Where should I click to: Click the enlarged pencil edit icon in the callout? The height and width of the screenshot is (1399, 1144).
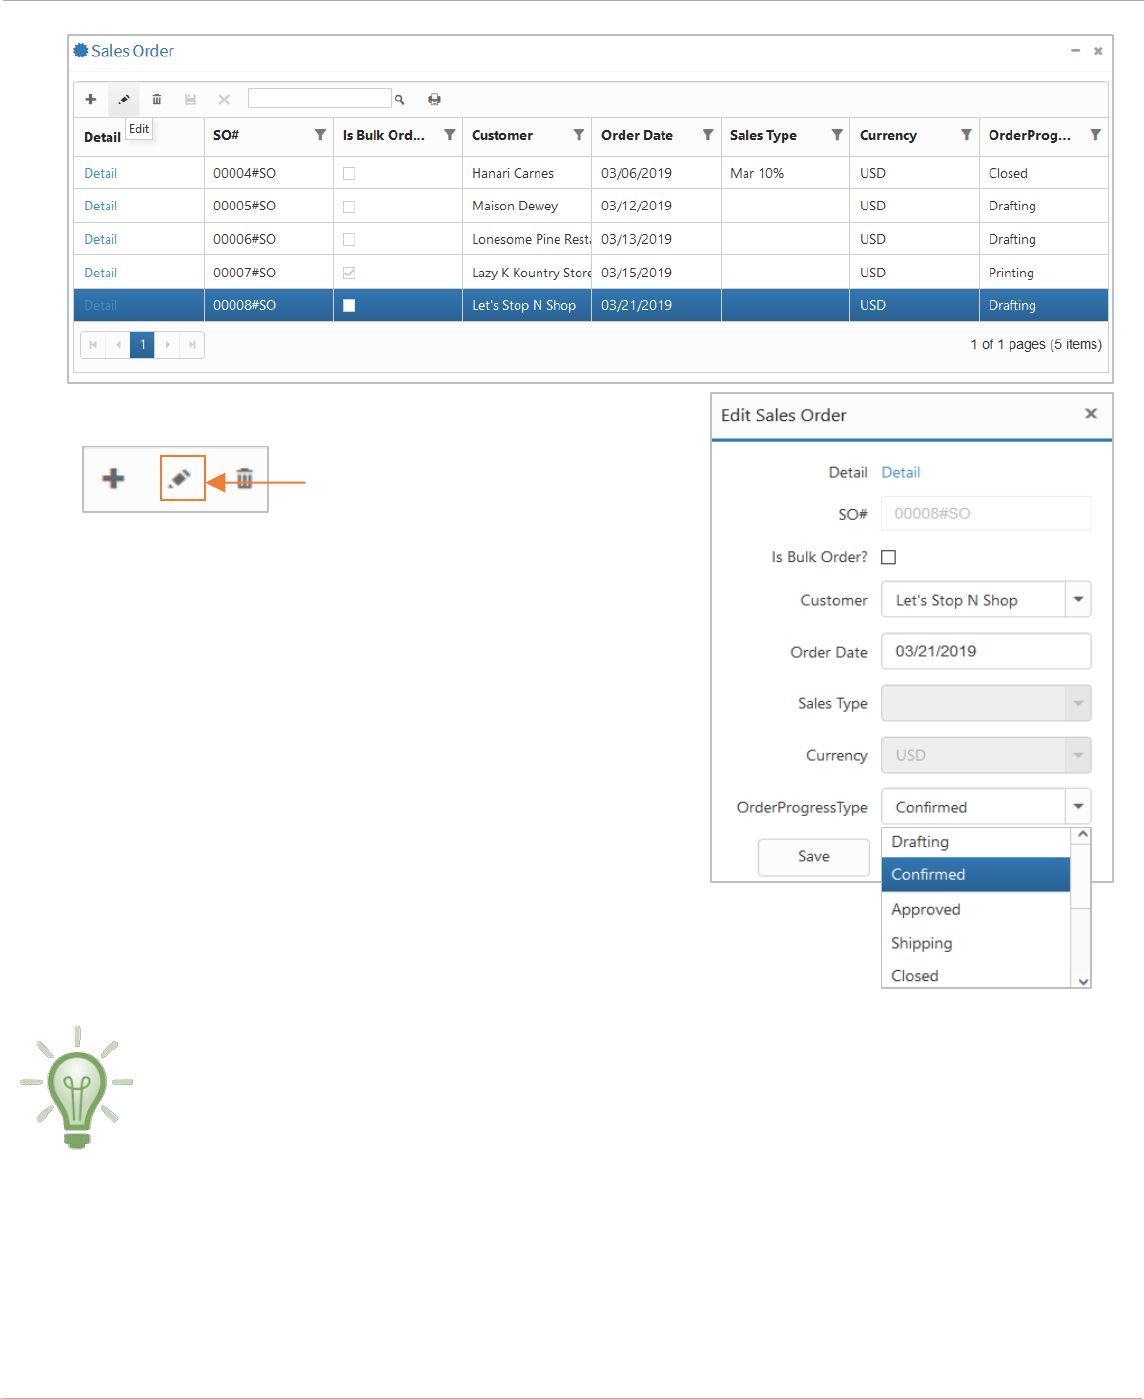(x=181, y=478)
